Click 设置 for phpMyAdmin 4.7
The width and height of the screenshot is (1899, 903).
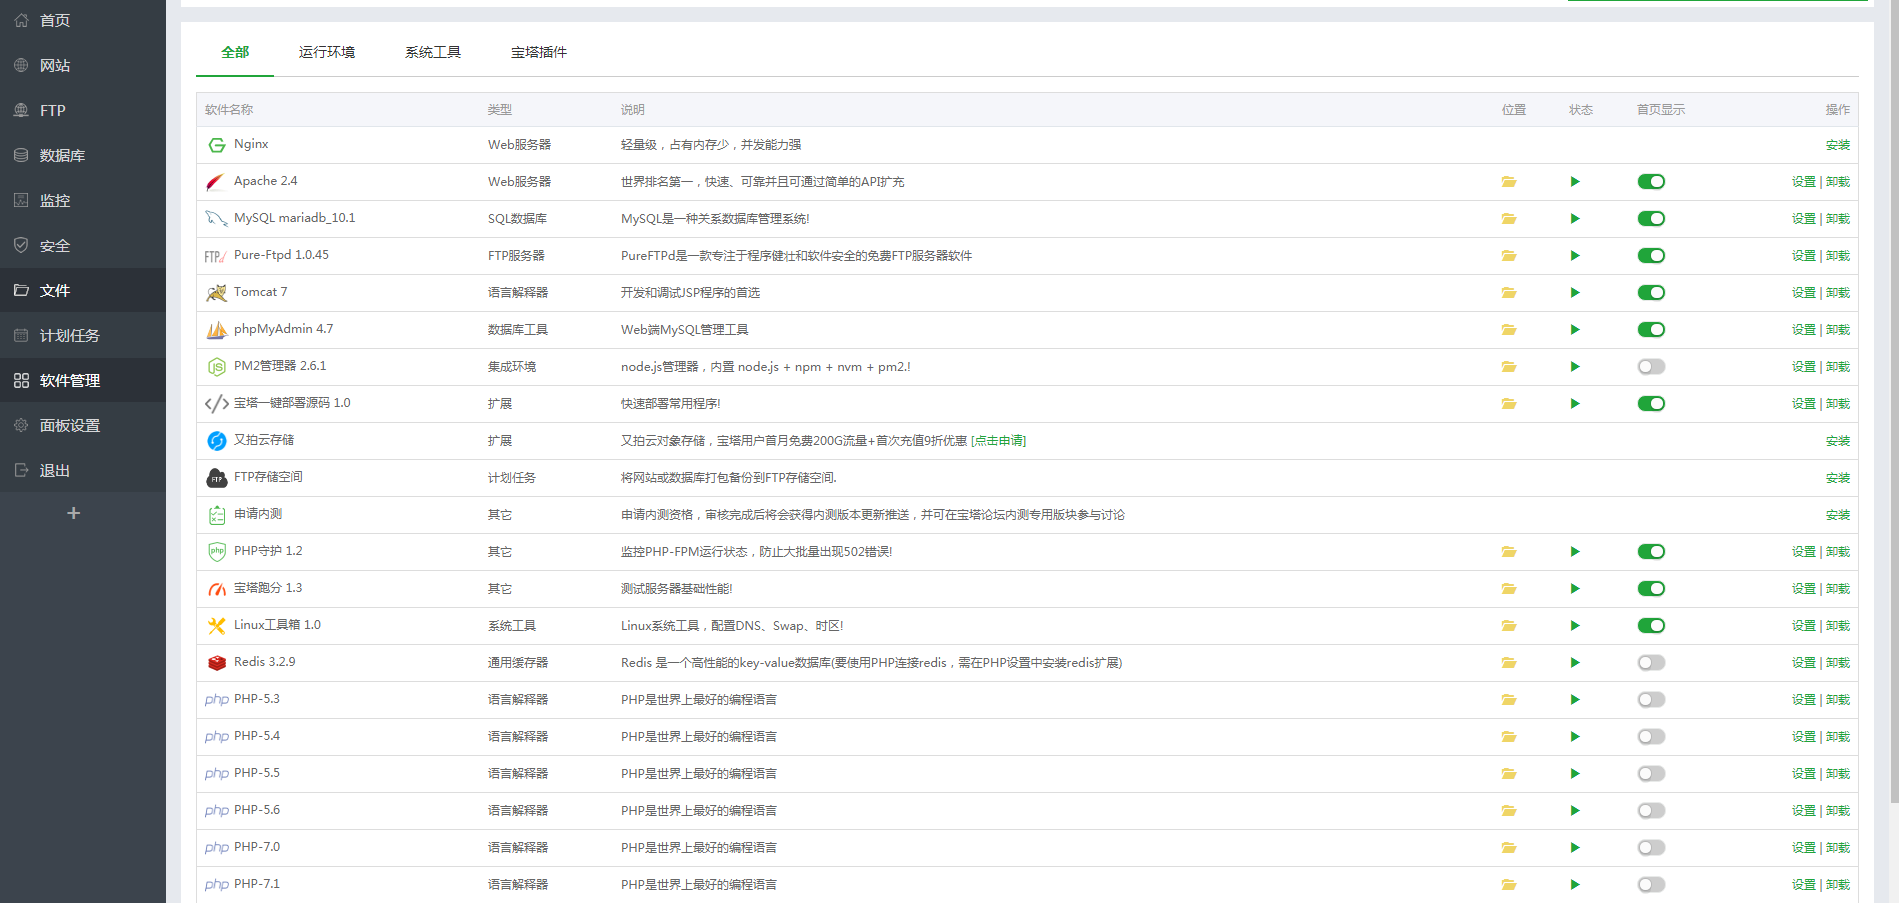1804,330
